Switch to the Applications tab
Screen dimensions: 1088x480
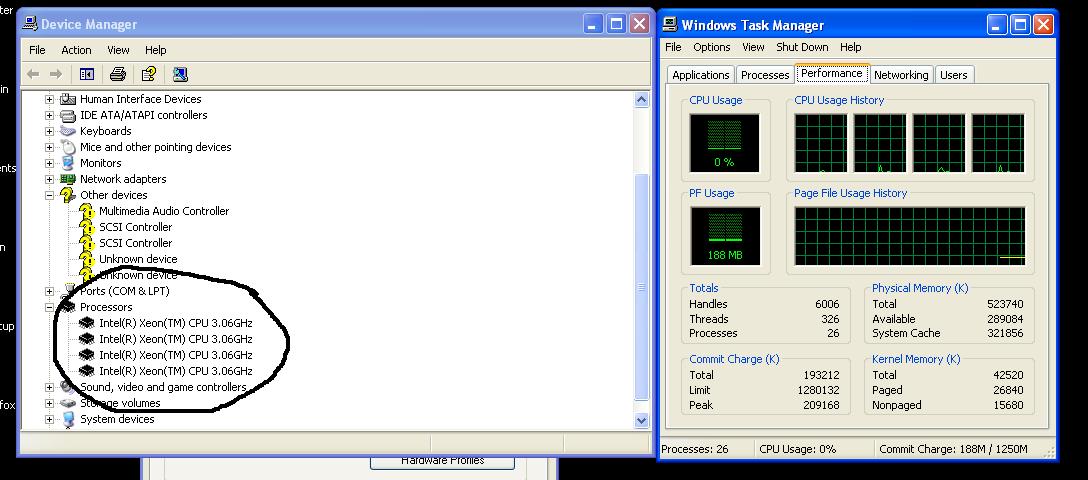pyautogui.click(x=701, y=75)
